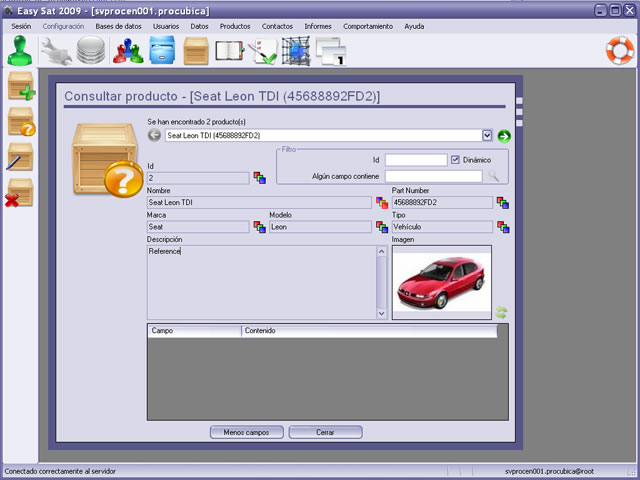This screenshot has width=640, height=480.
Task: Open the databases disk stack icon
Action: [91, 50]
